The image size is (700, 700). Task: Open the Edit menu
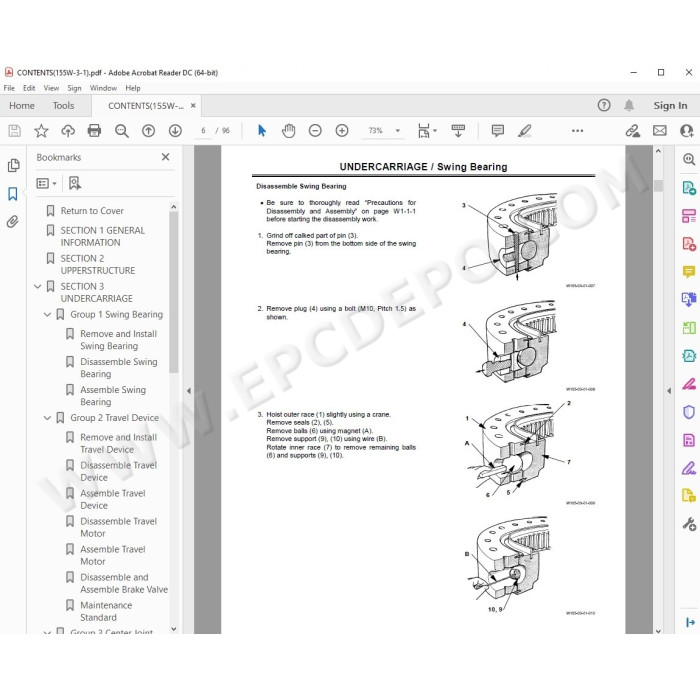tap(29, 88)
